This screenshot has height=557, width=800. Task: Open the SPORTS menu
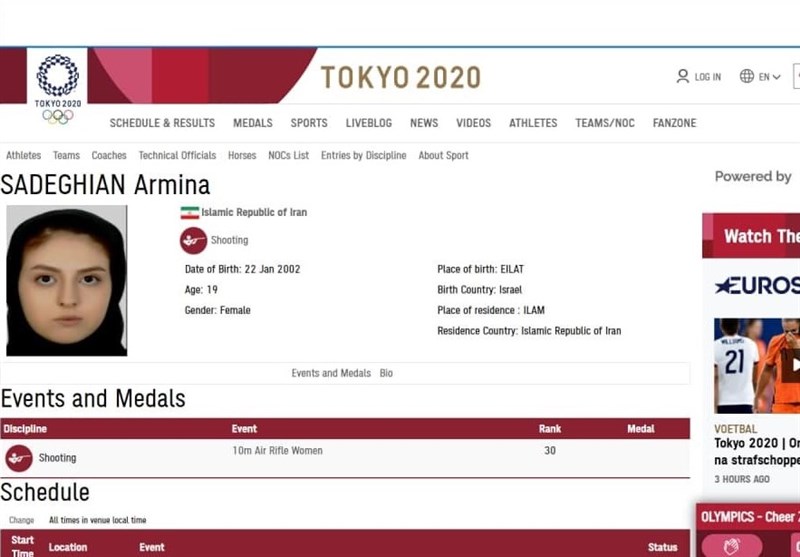pos(309,123)
